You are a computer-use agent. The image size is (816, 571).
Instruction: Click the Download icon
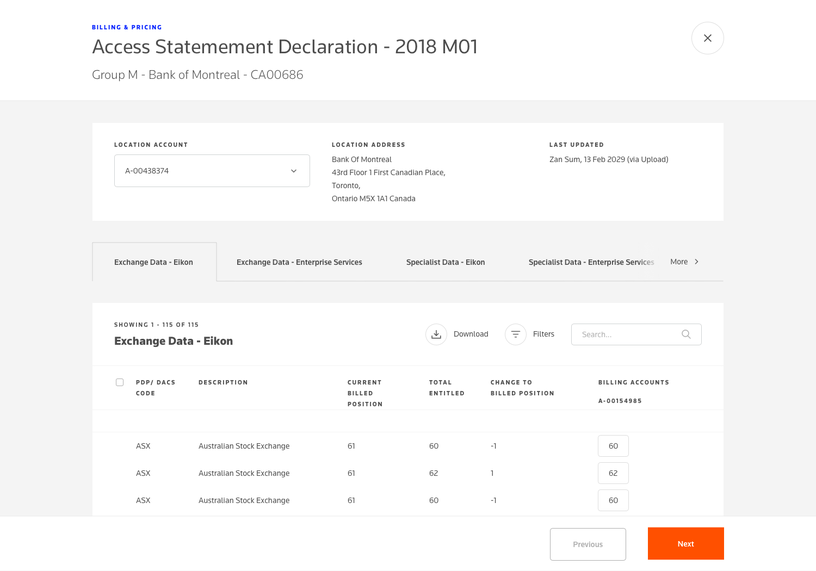coord(436,334)
